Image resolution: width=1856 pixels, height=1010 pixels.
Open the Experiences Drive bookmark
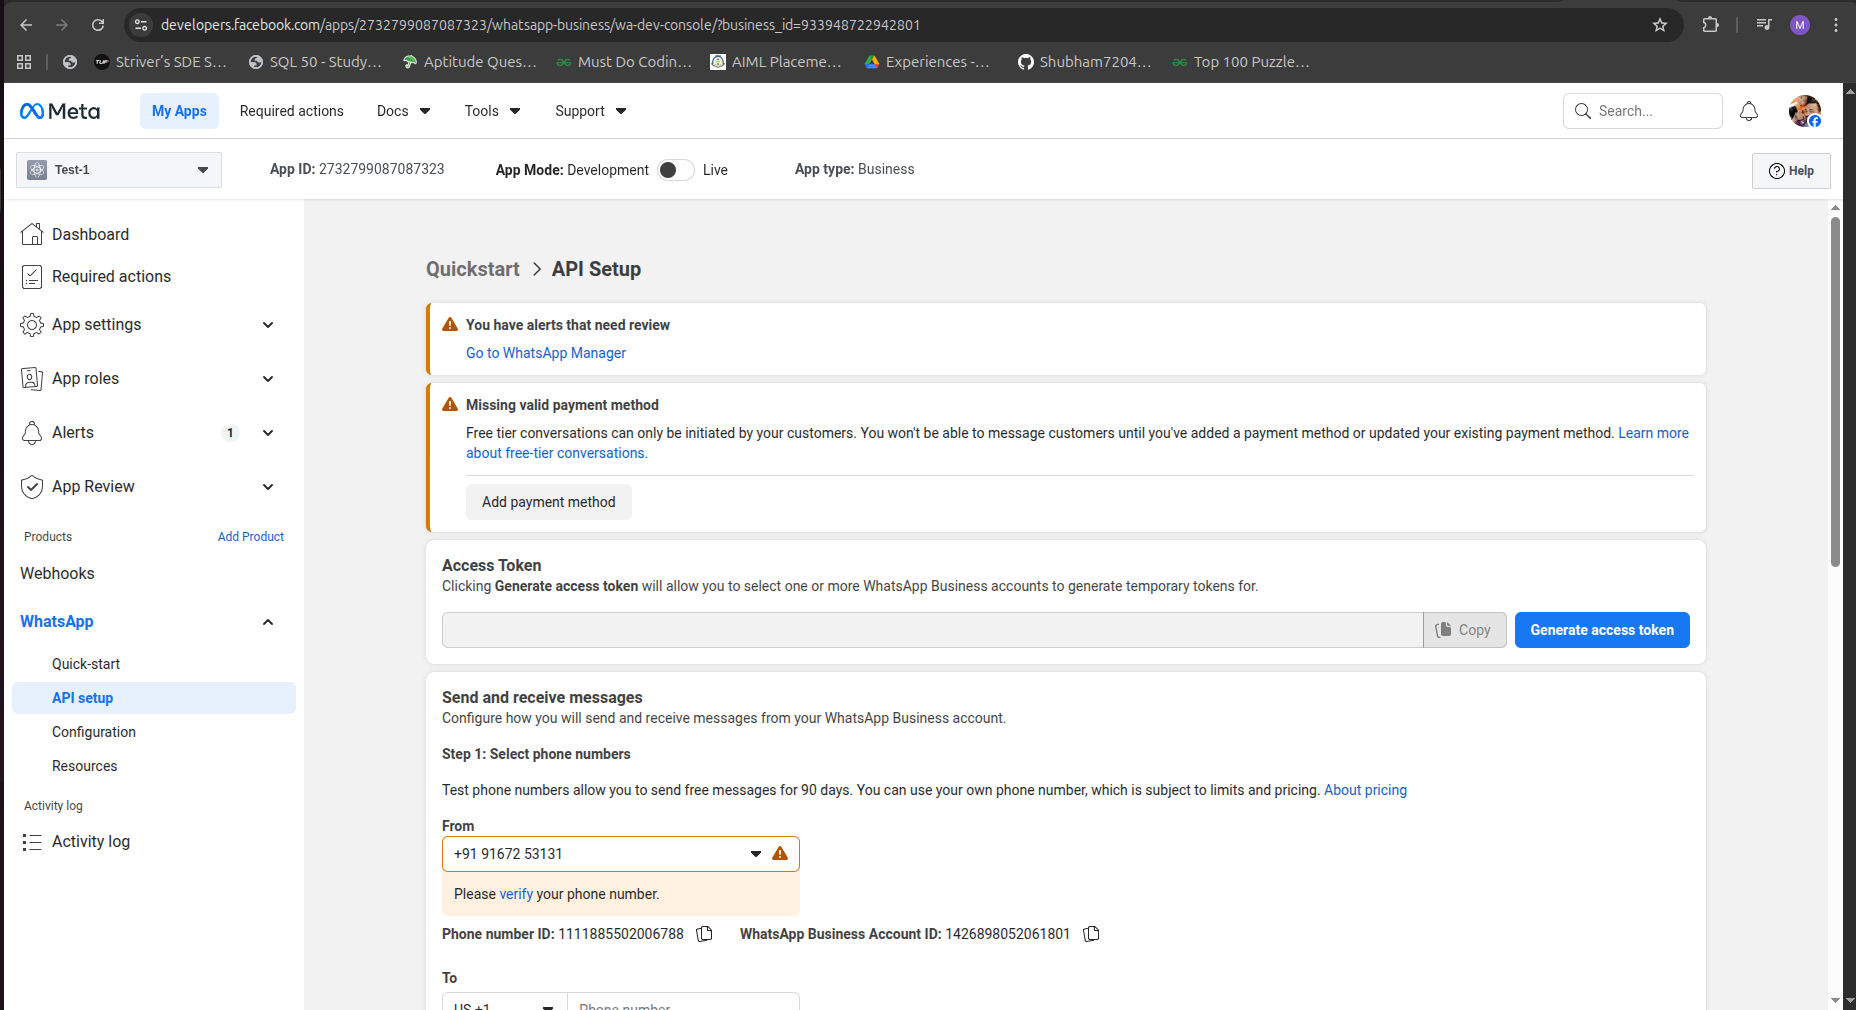(928, 62)
